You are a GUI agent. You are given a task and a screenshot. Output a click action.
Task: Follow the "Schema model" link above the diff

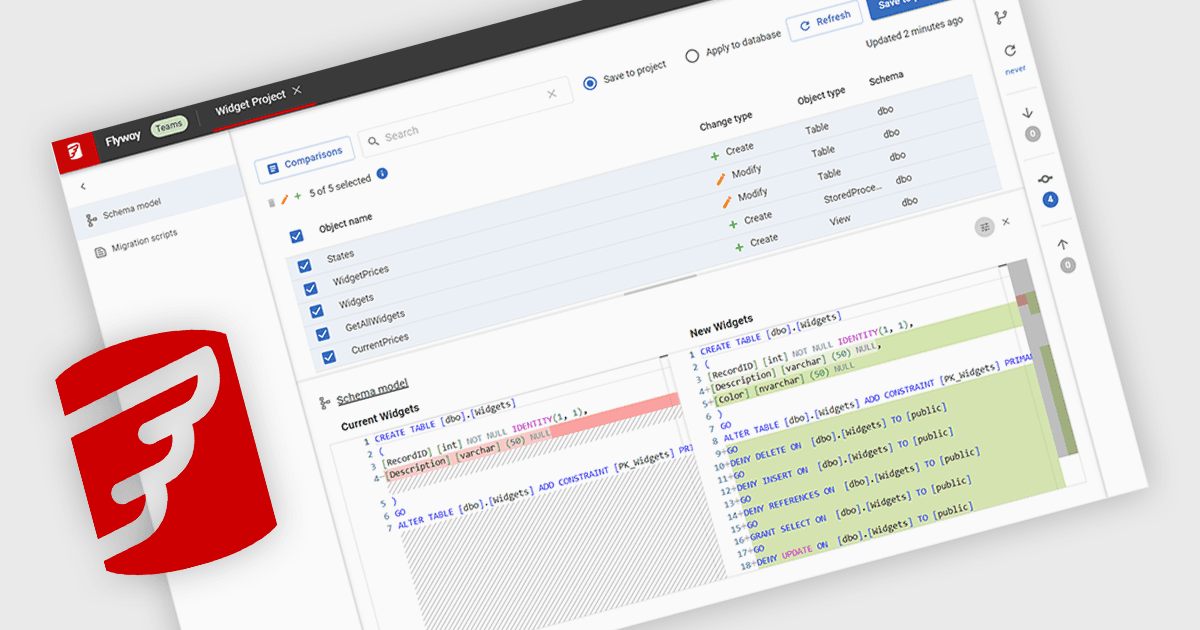[x=372, y=392]
